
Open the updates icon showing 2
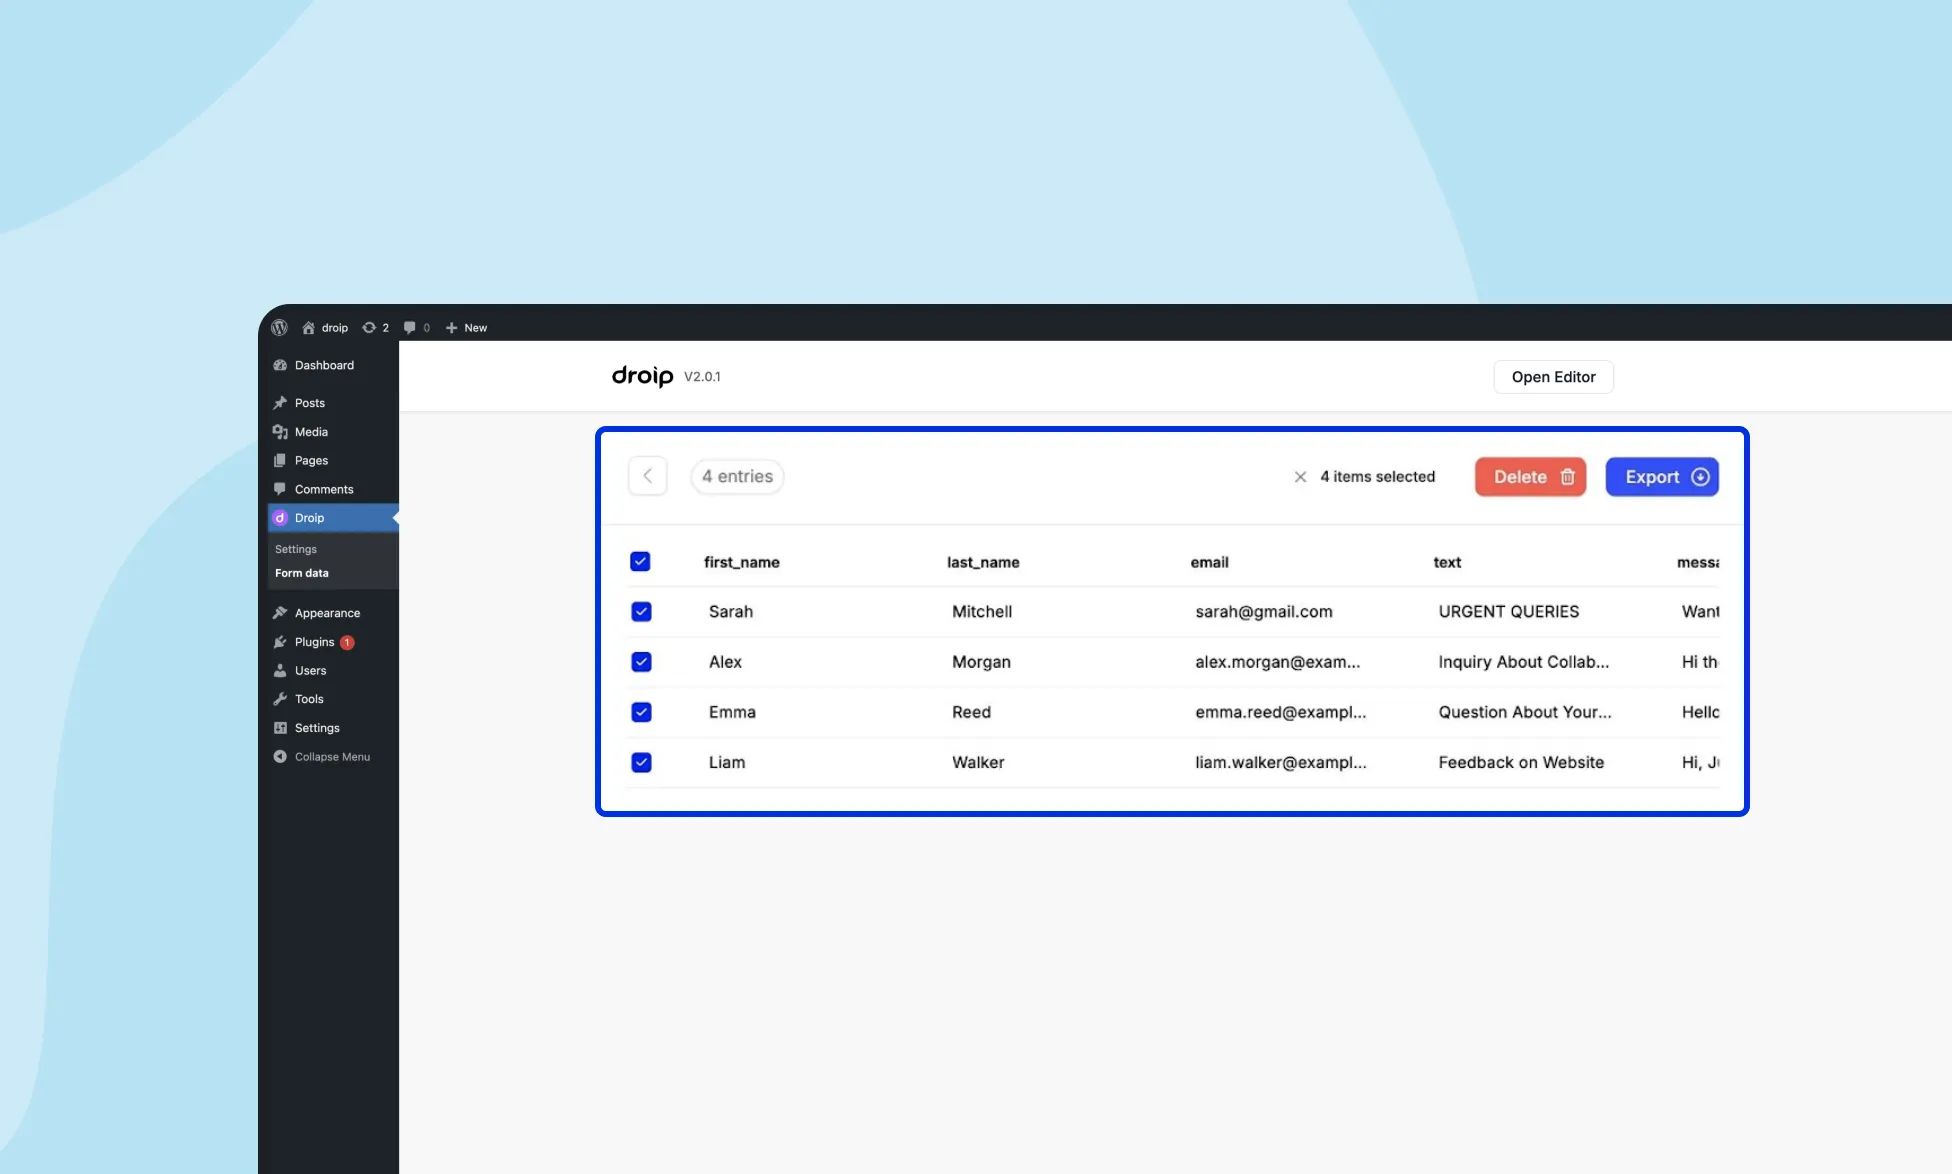coord(369,328)
